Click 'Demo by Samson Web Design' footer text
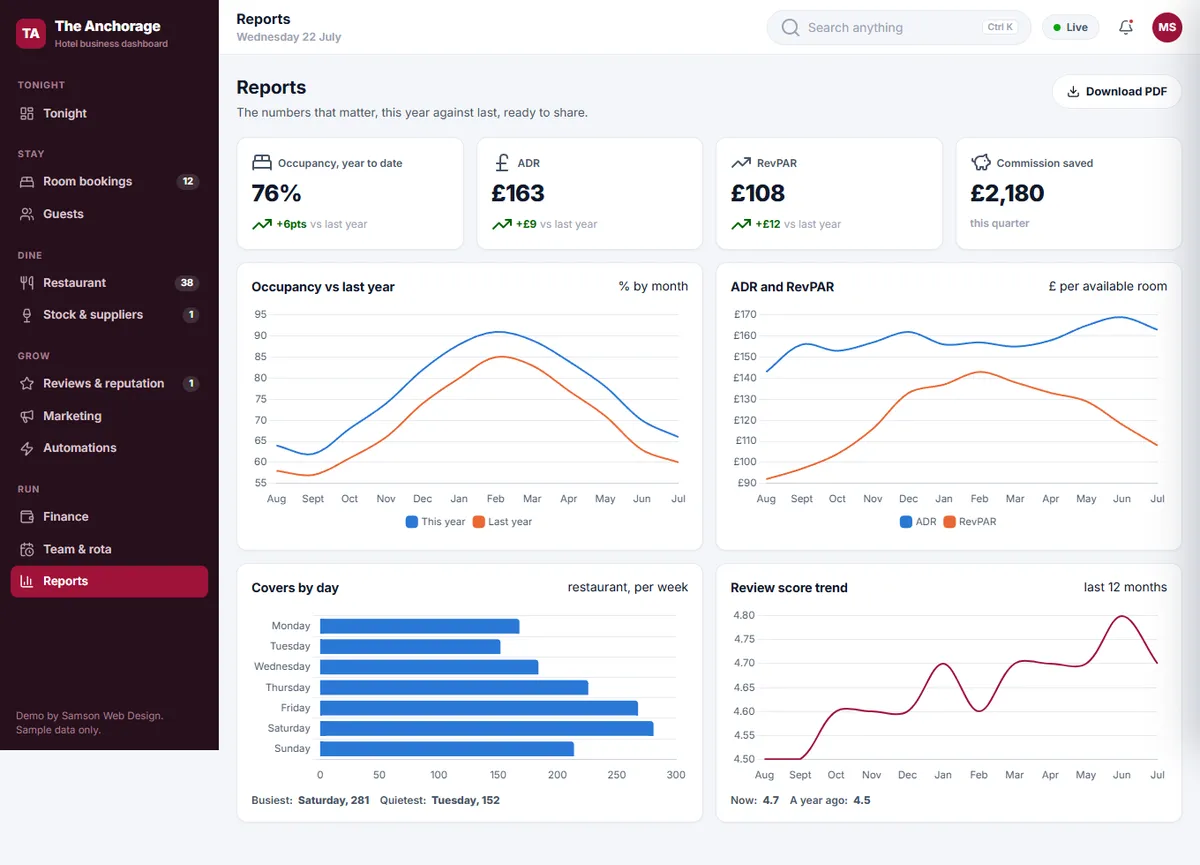Image resolution: width=1200 pixels, height=865 pixels. 90,716
